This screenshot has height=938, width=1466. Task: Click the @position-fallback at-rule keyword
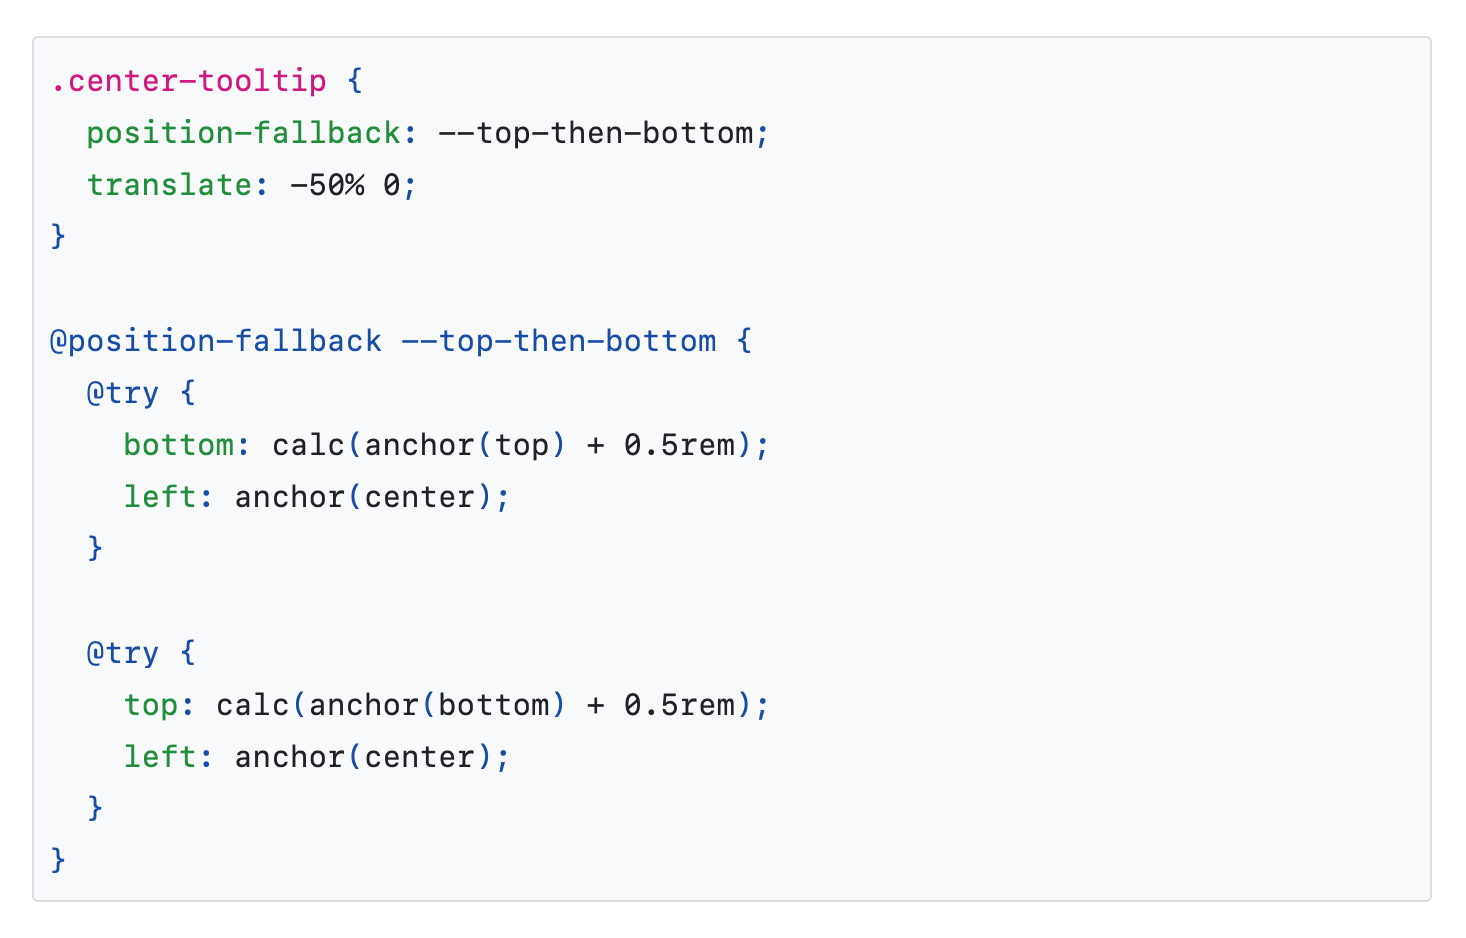point(216,341)
